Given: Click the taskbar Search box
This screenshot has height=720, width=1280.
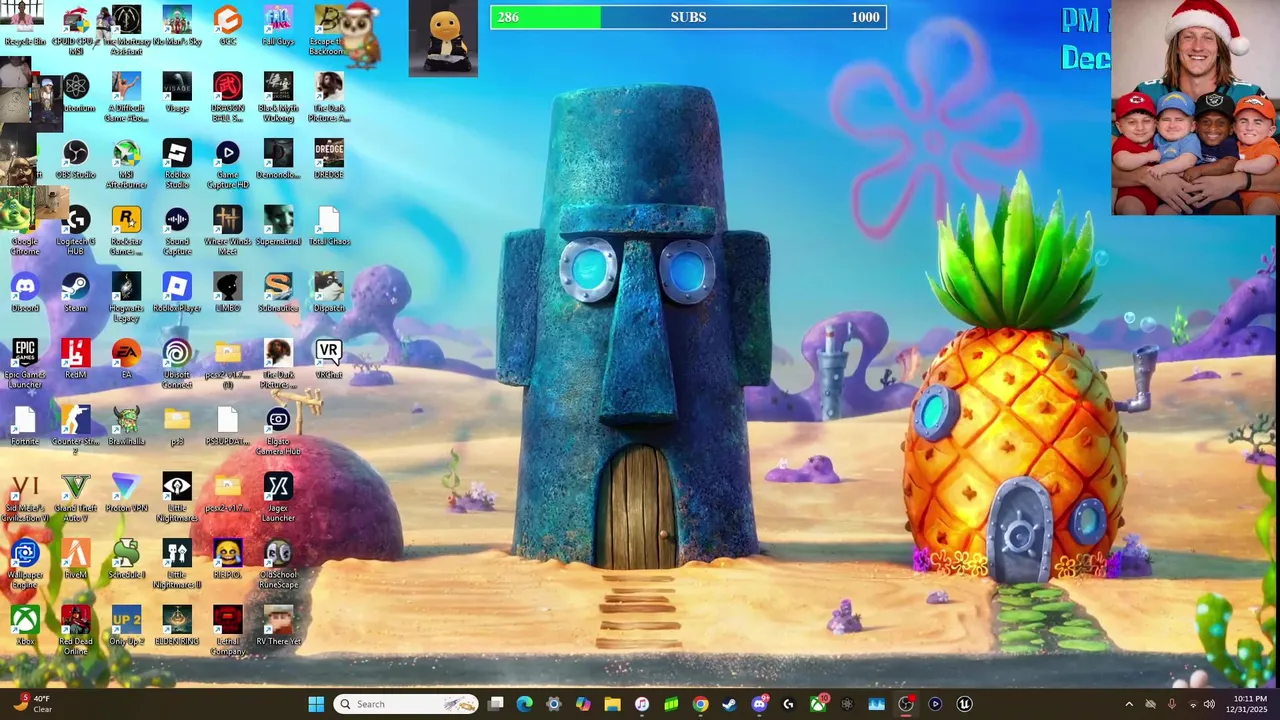Looking at the screenshot, I should coord(406,704).
